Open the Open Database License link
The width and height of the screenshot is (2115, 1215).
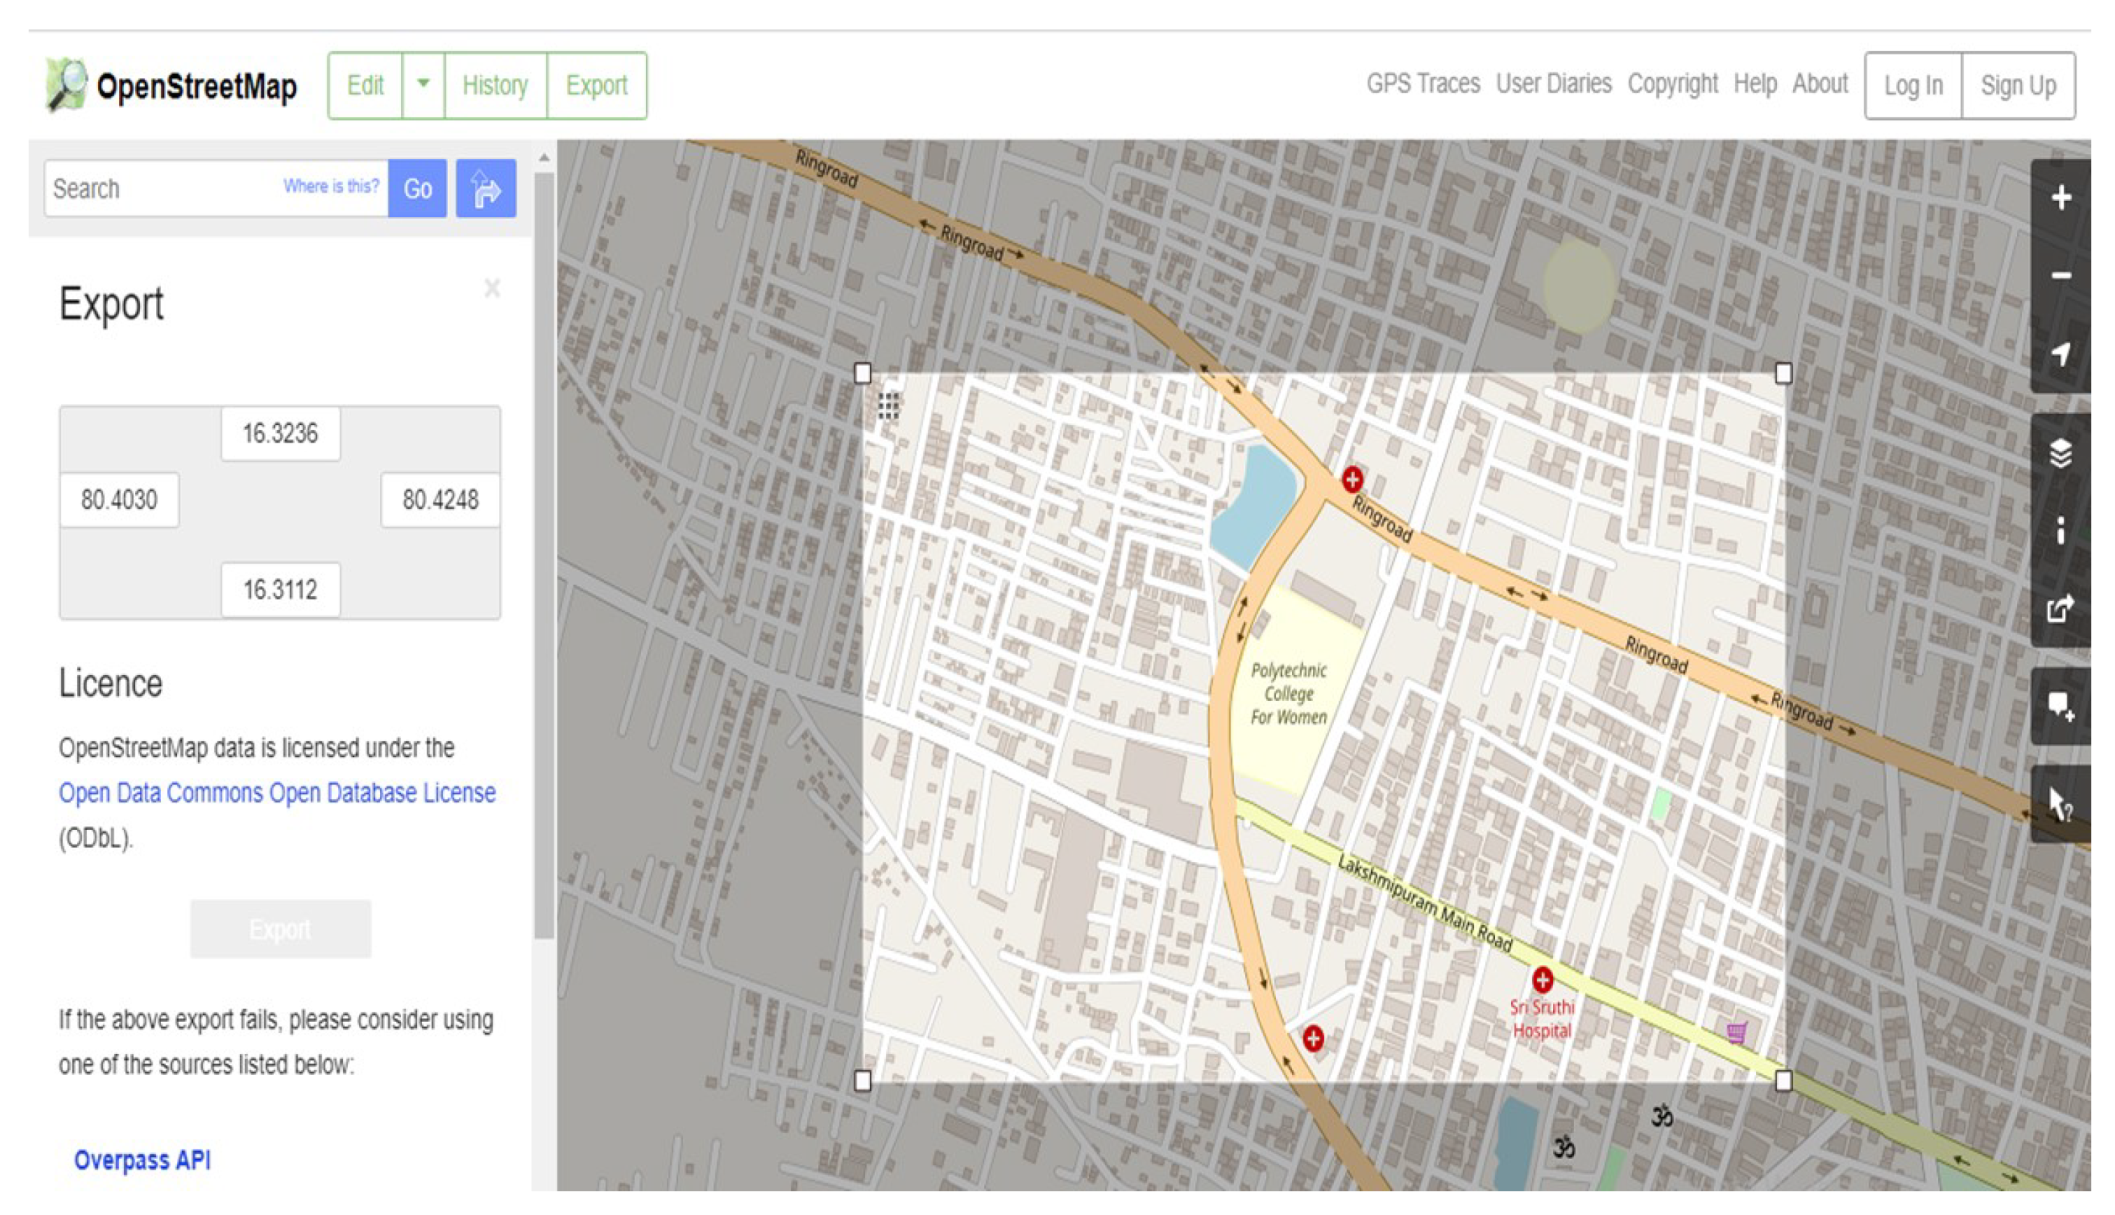277,793
